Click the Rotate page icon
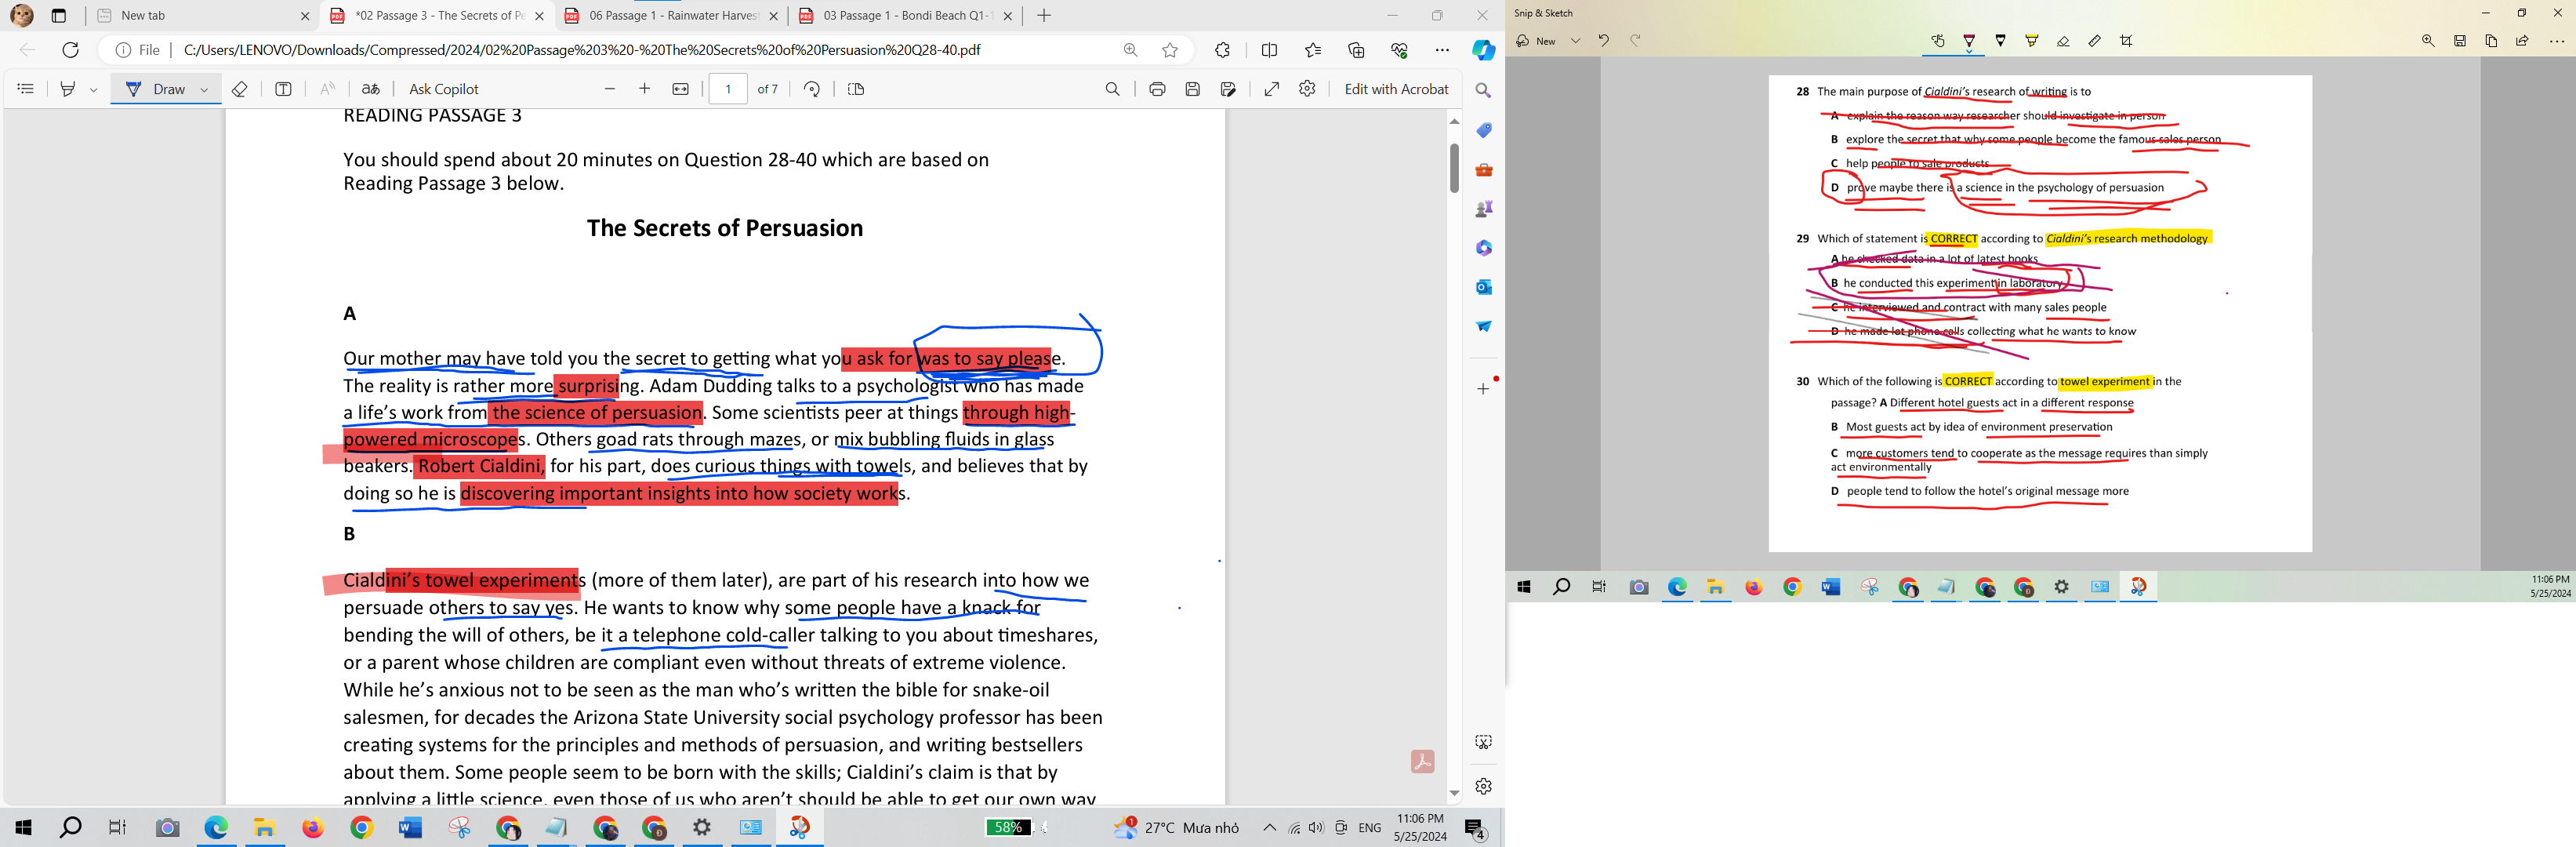This screenshot has width=2576, height=847. tap(811, 89)
